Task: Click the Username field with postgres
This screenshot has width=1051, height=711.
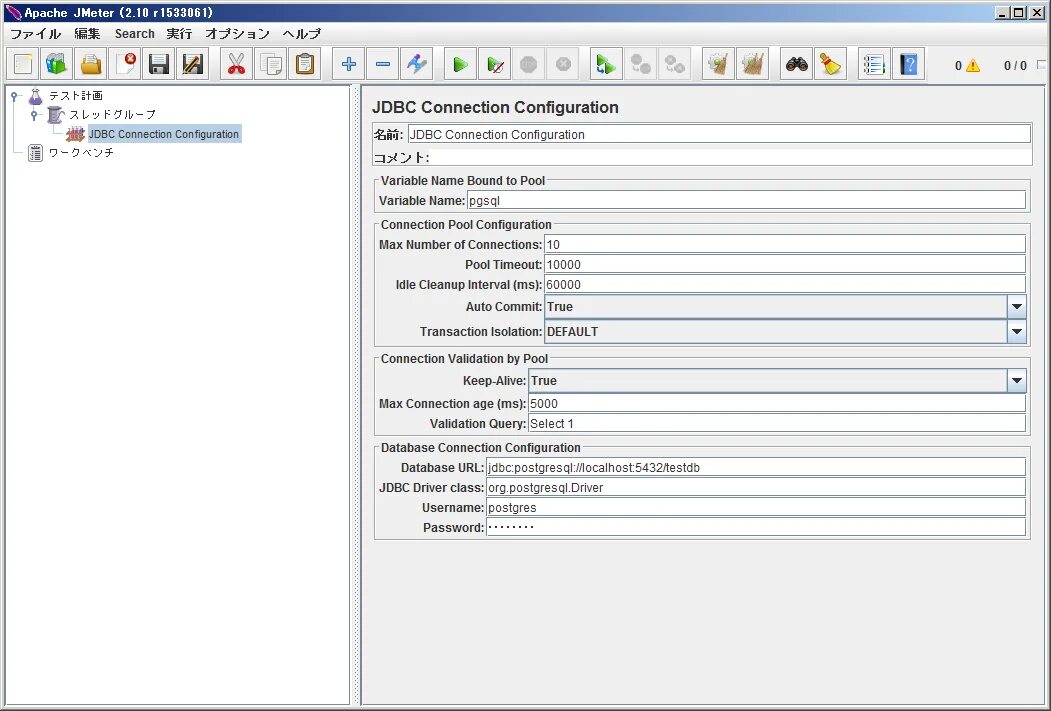Action: point(755,508)
